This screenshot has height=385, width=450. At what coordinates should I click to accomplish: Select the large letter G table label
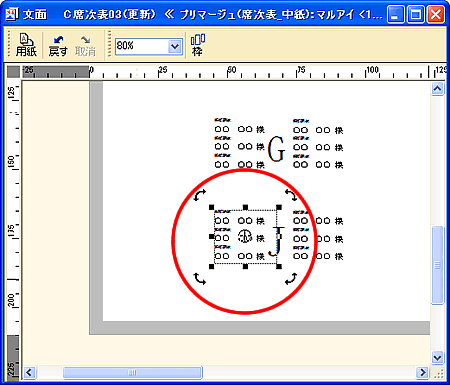(276, 149)
